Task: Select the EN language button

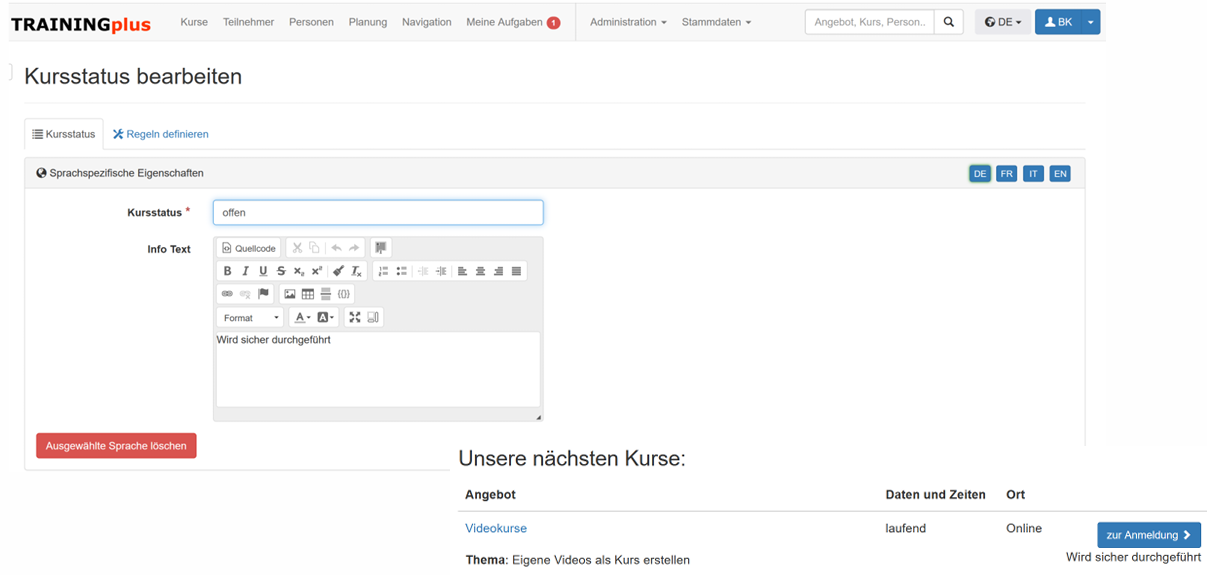Action: [1060, 174]
